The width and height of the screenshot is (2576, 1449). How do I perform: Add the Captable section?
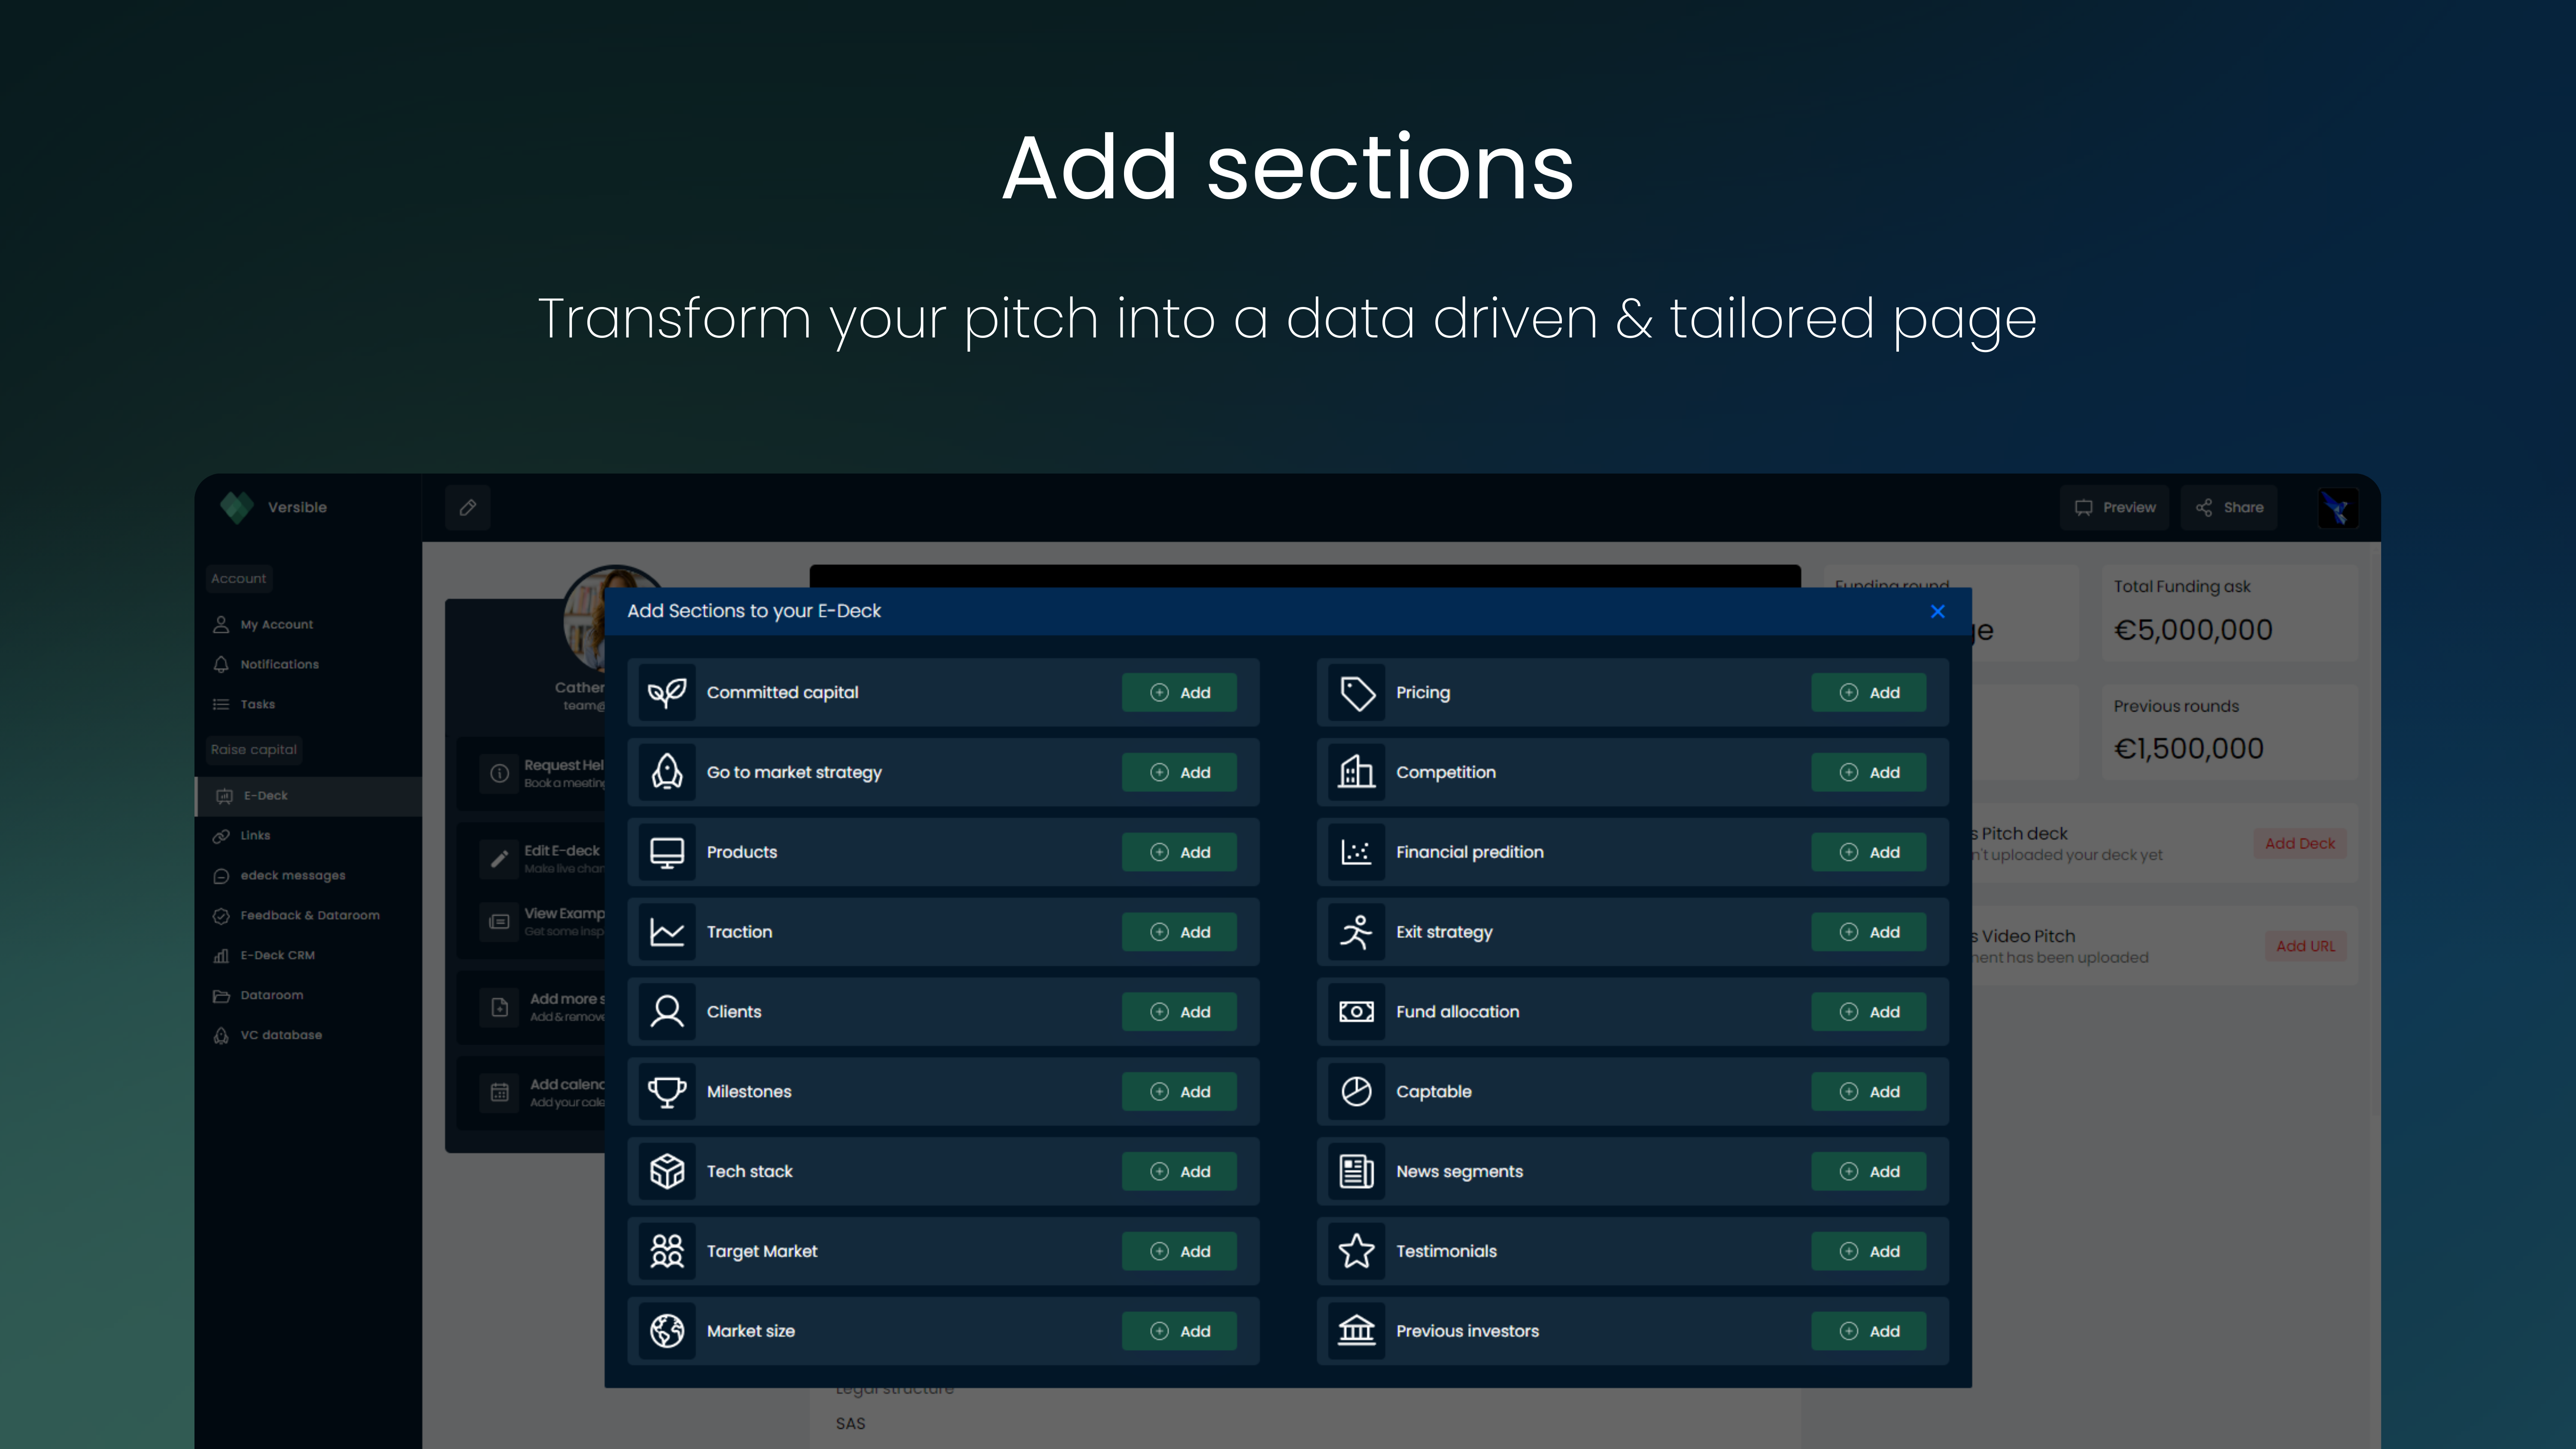1868,1092
